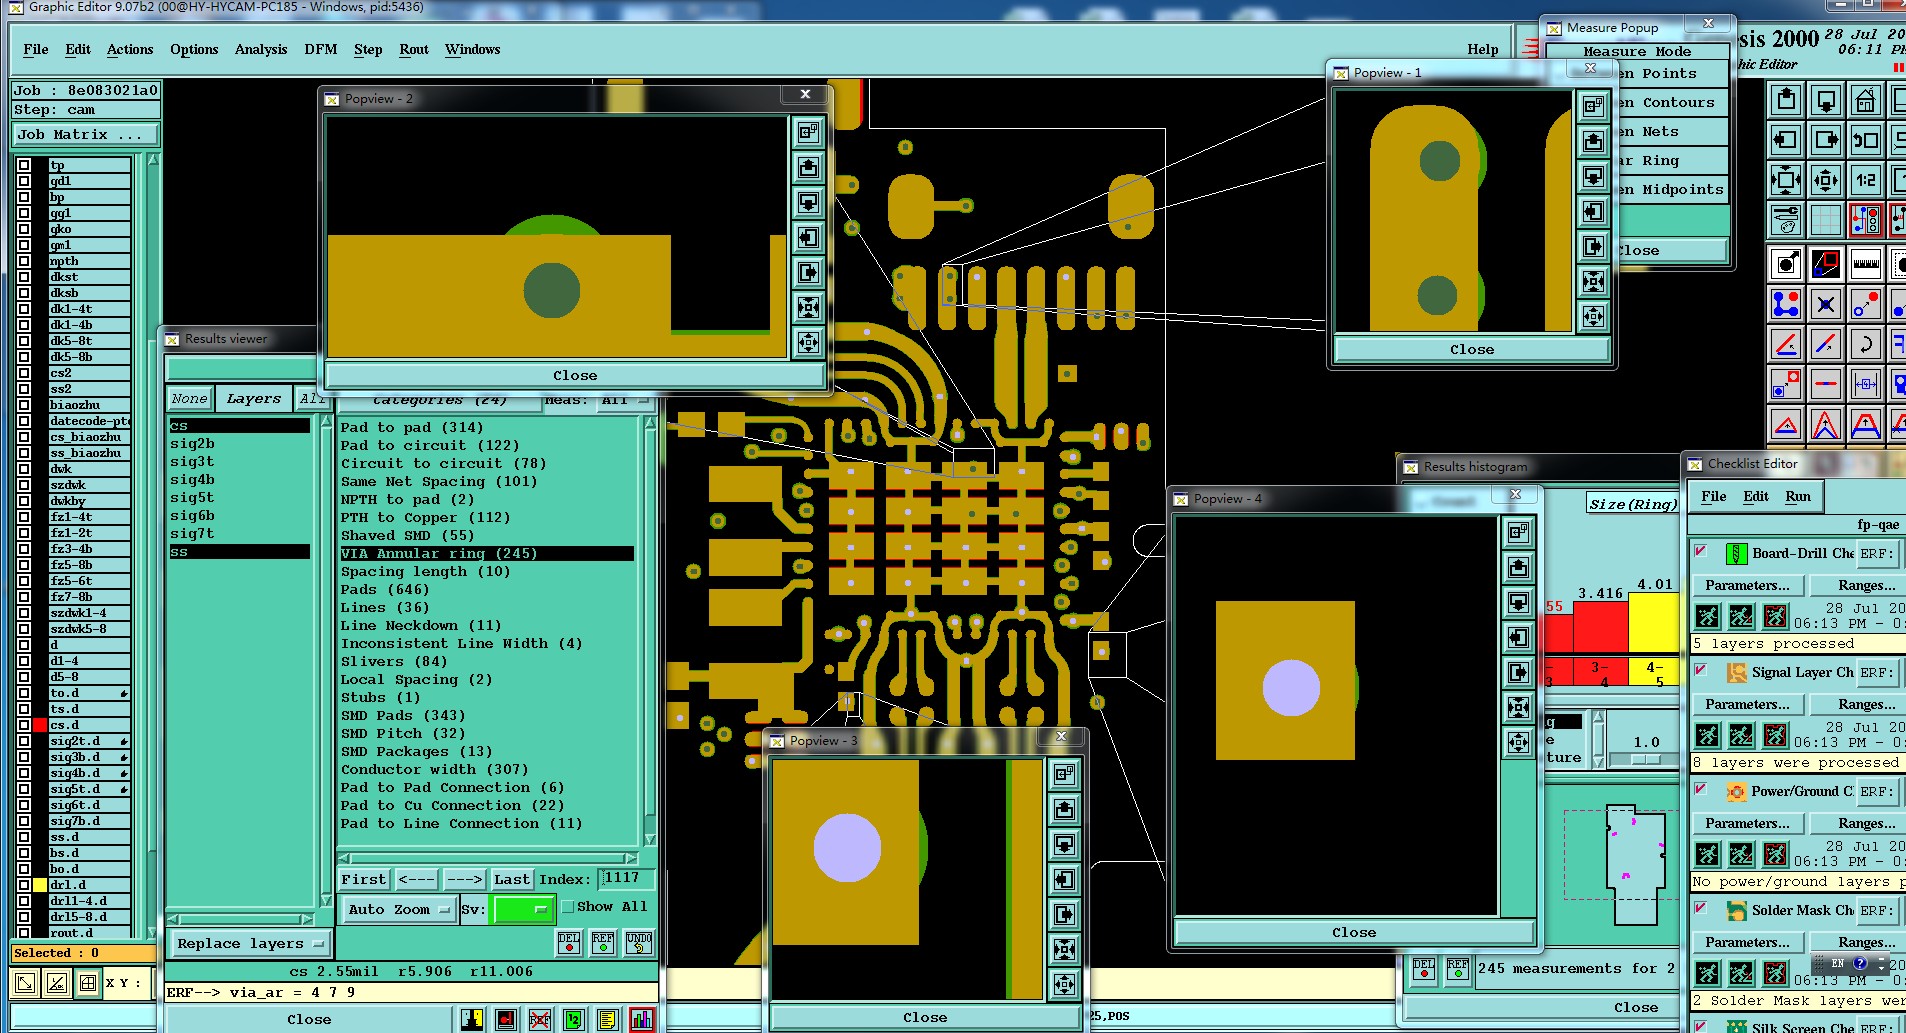Click down arrow of histogram list scrollbar
The height and width of the screenshot is (1033, 1906).
pyautogui.click(x=1599, y=762)
